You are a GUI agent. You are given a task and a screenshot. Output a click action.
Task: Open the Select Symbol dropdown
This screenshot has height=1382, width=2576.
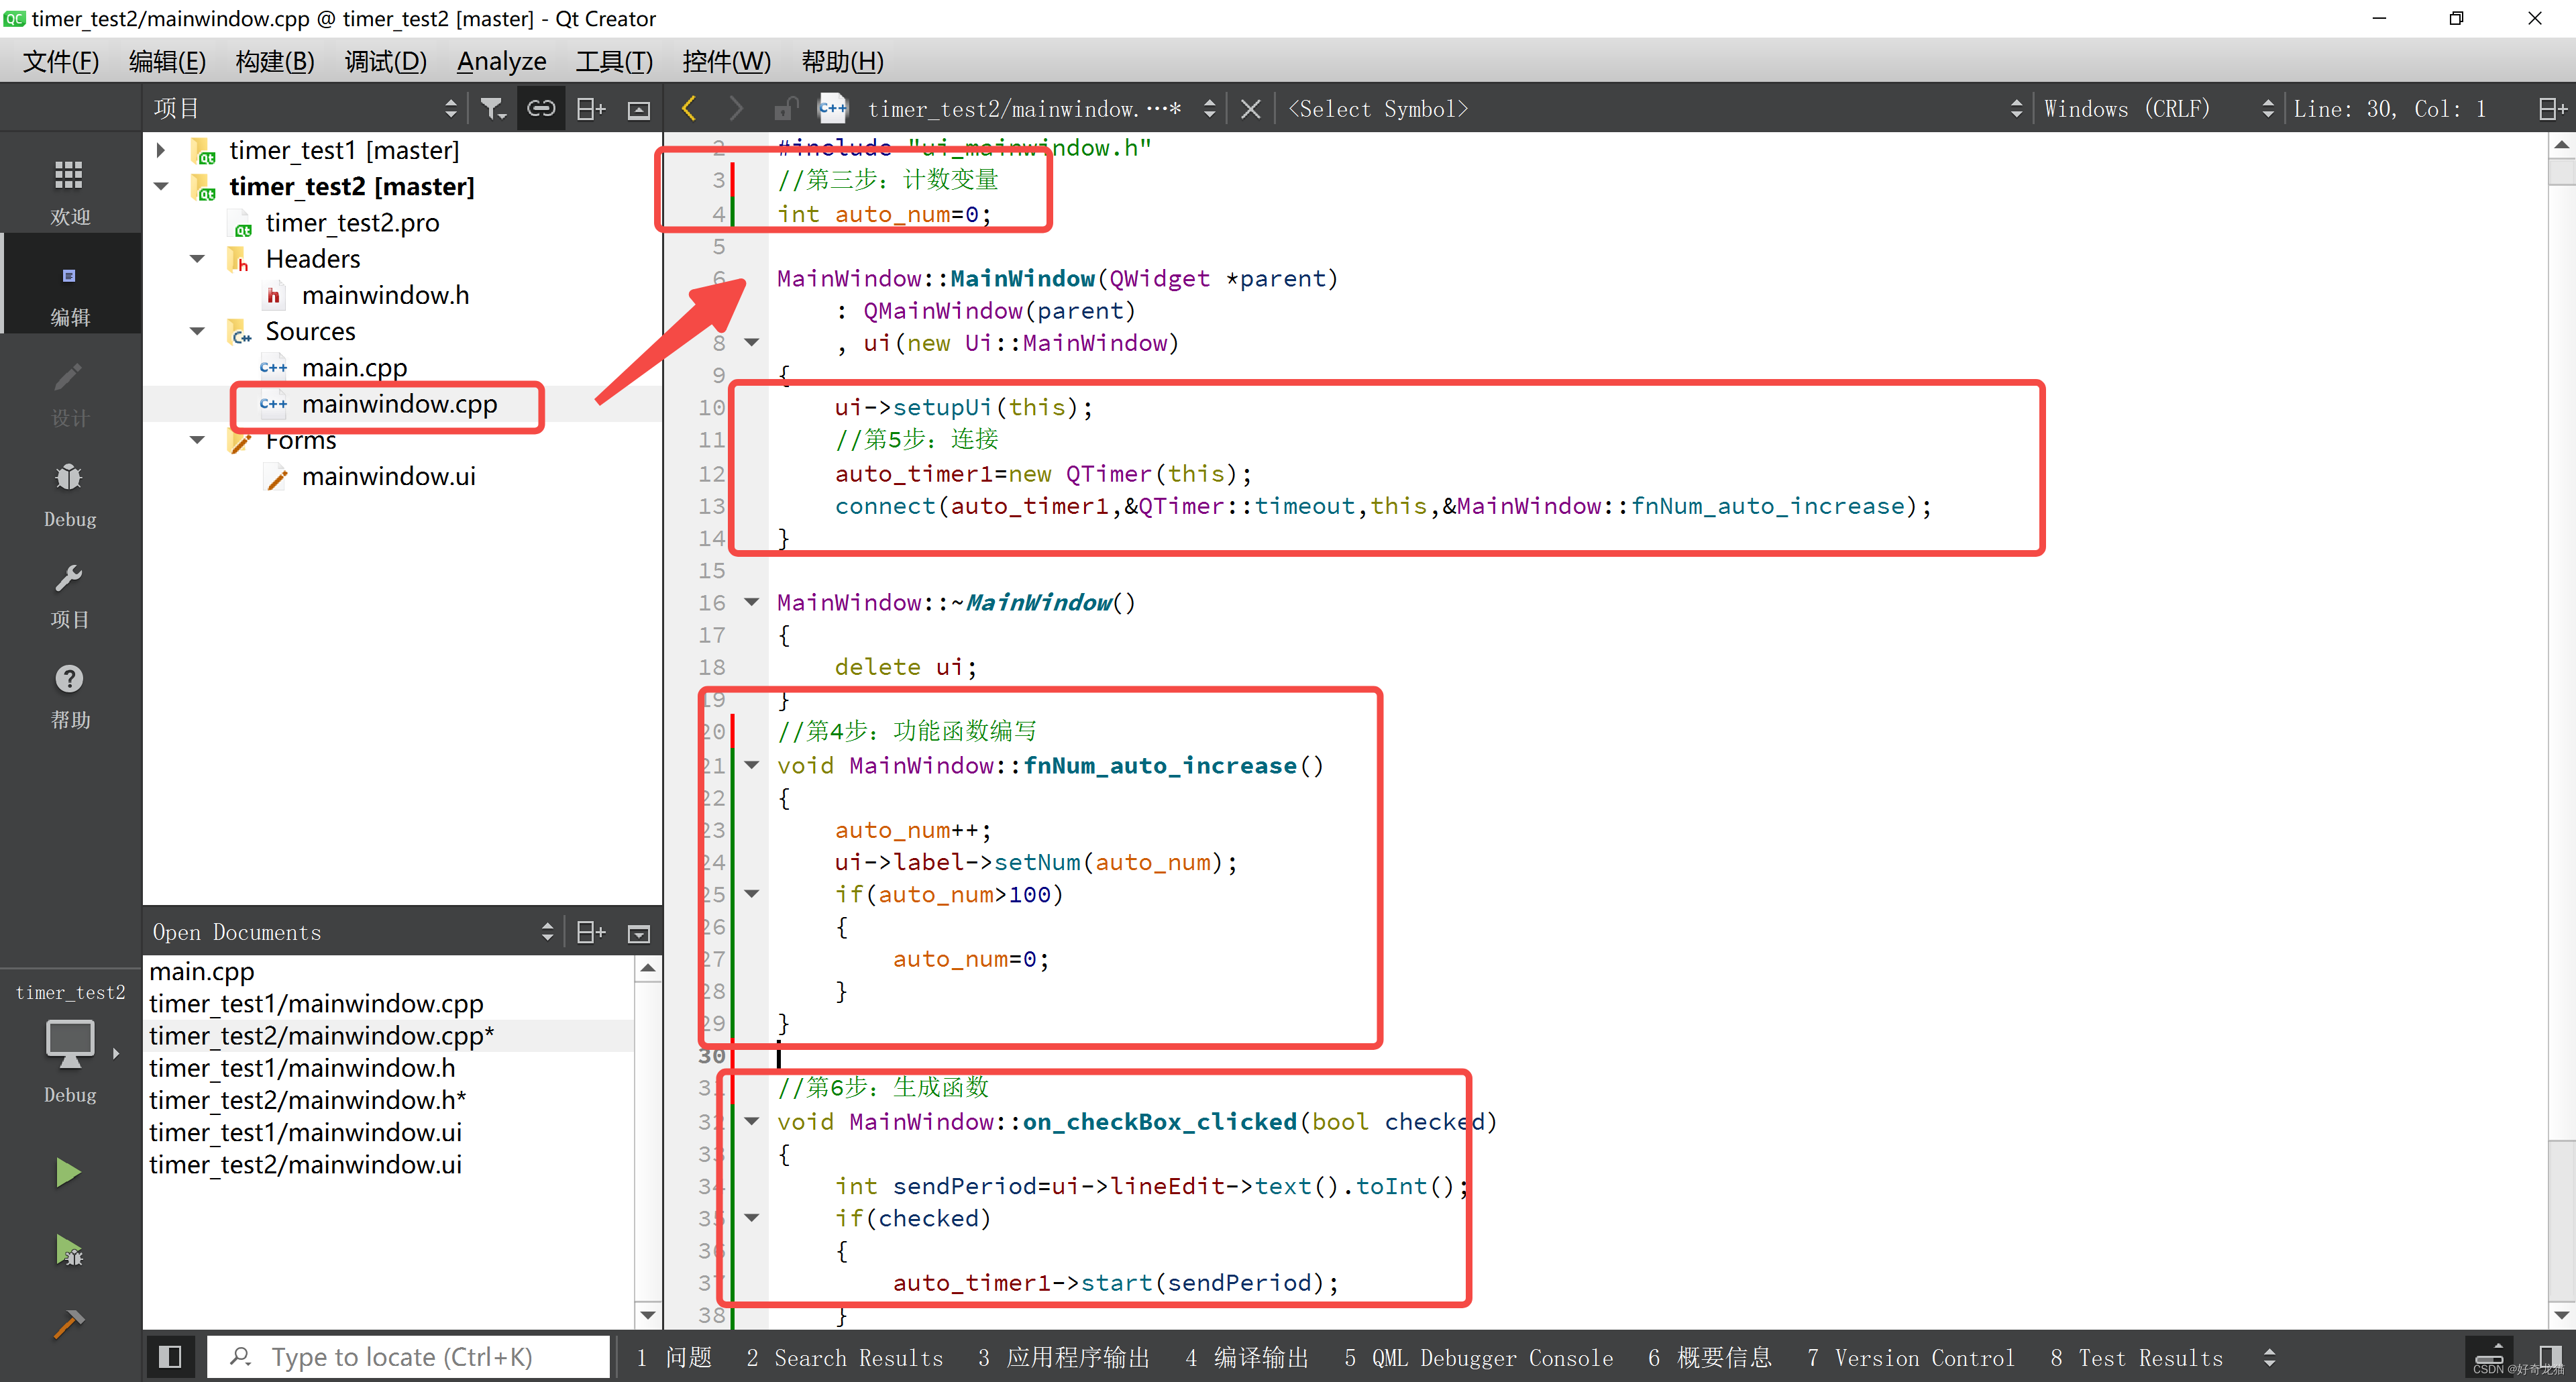click(1655, 109)
